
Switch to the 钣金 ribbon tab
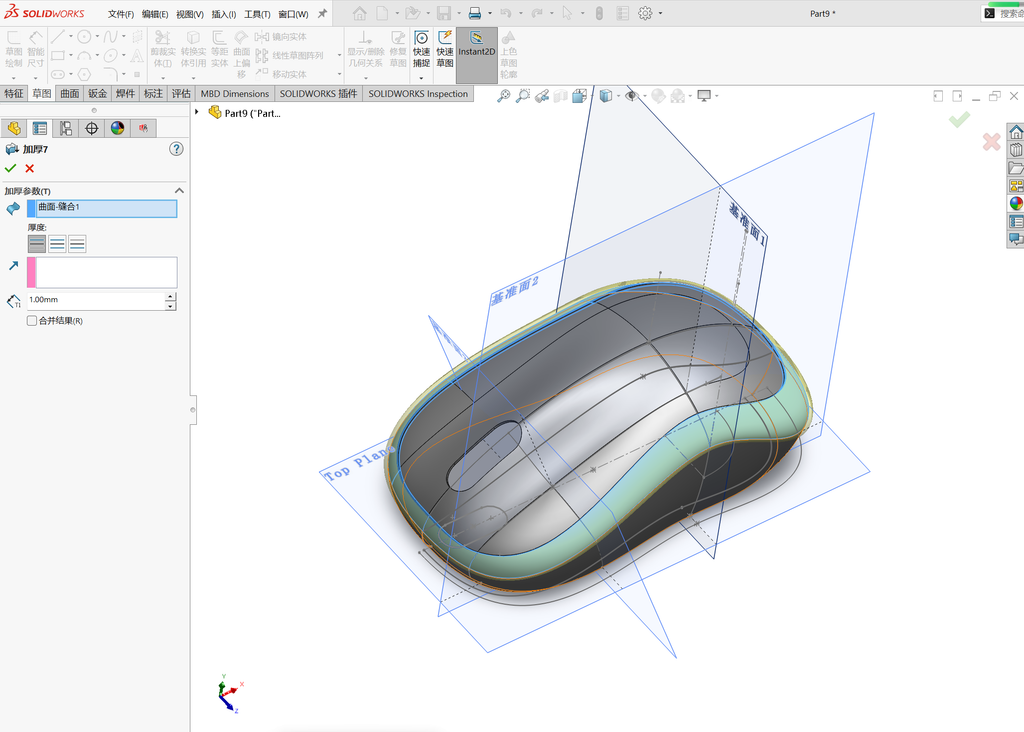click(97, 93)
